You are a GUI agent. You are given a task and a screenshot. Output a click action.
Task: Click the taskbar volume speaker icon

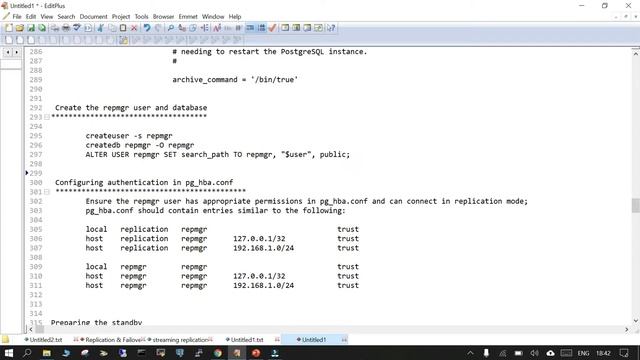534,353
